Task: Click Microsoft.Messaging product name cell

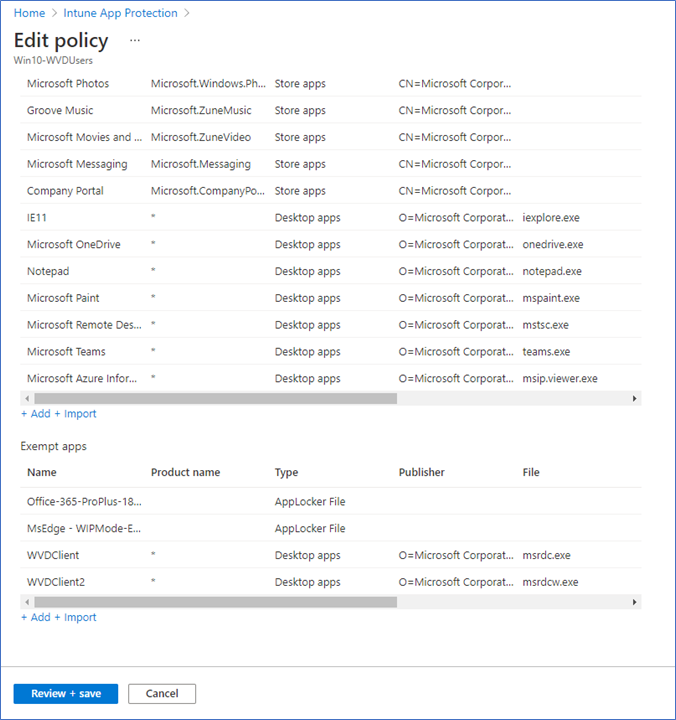Action: pyautogui.click(x=201, y=164)
